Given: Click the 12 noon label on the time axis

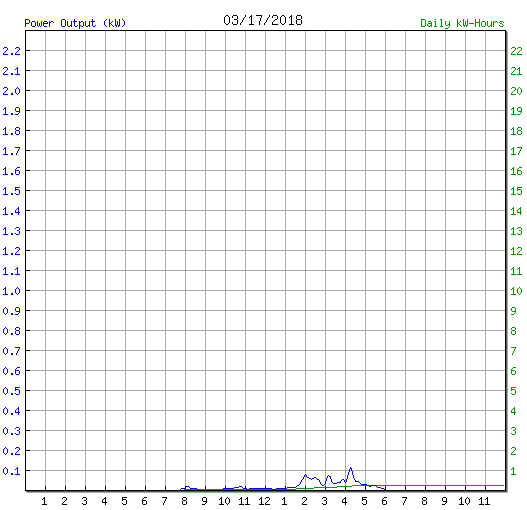Looking at the screenshot, I should coord(265,501).
